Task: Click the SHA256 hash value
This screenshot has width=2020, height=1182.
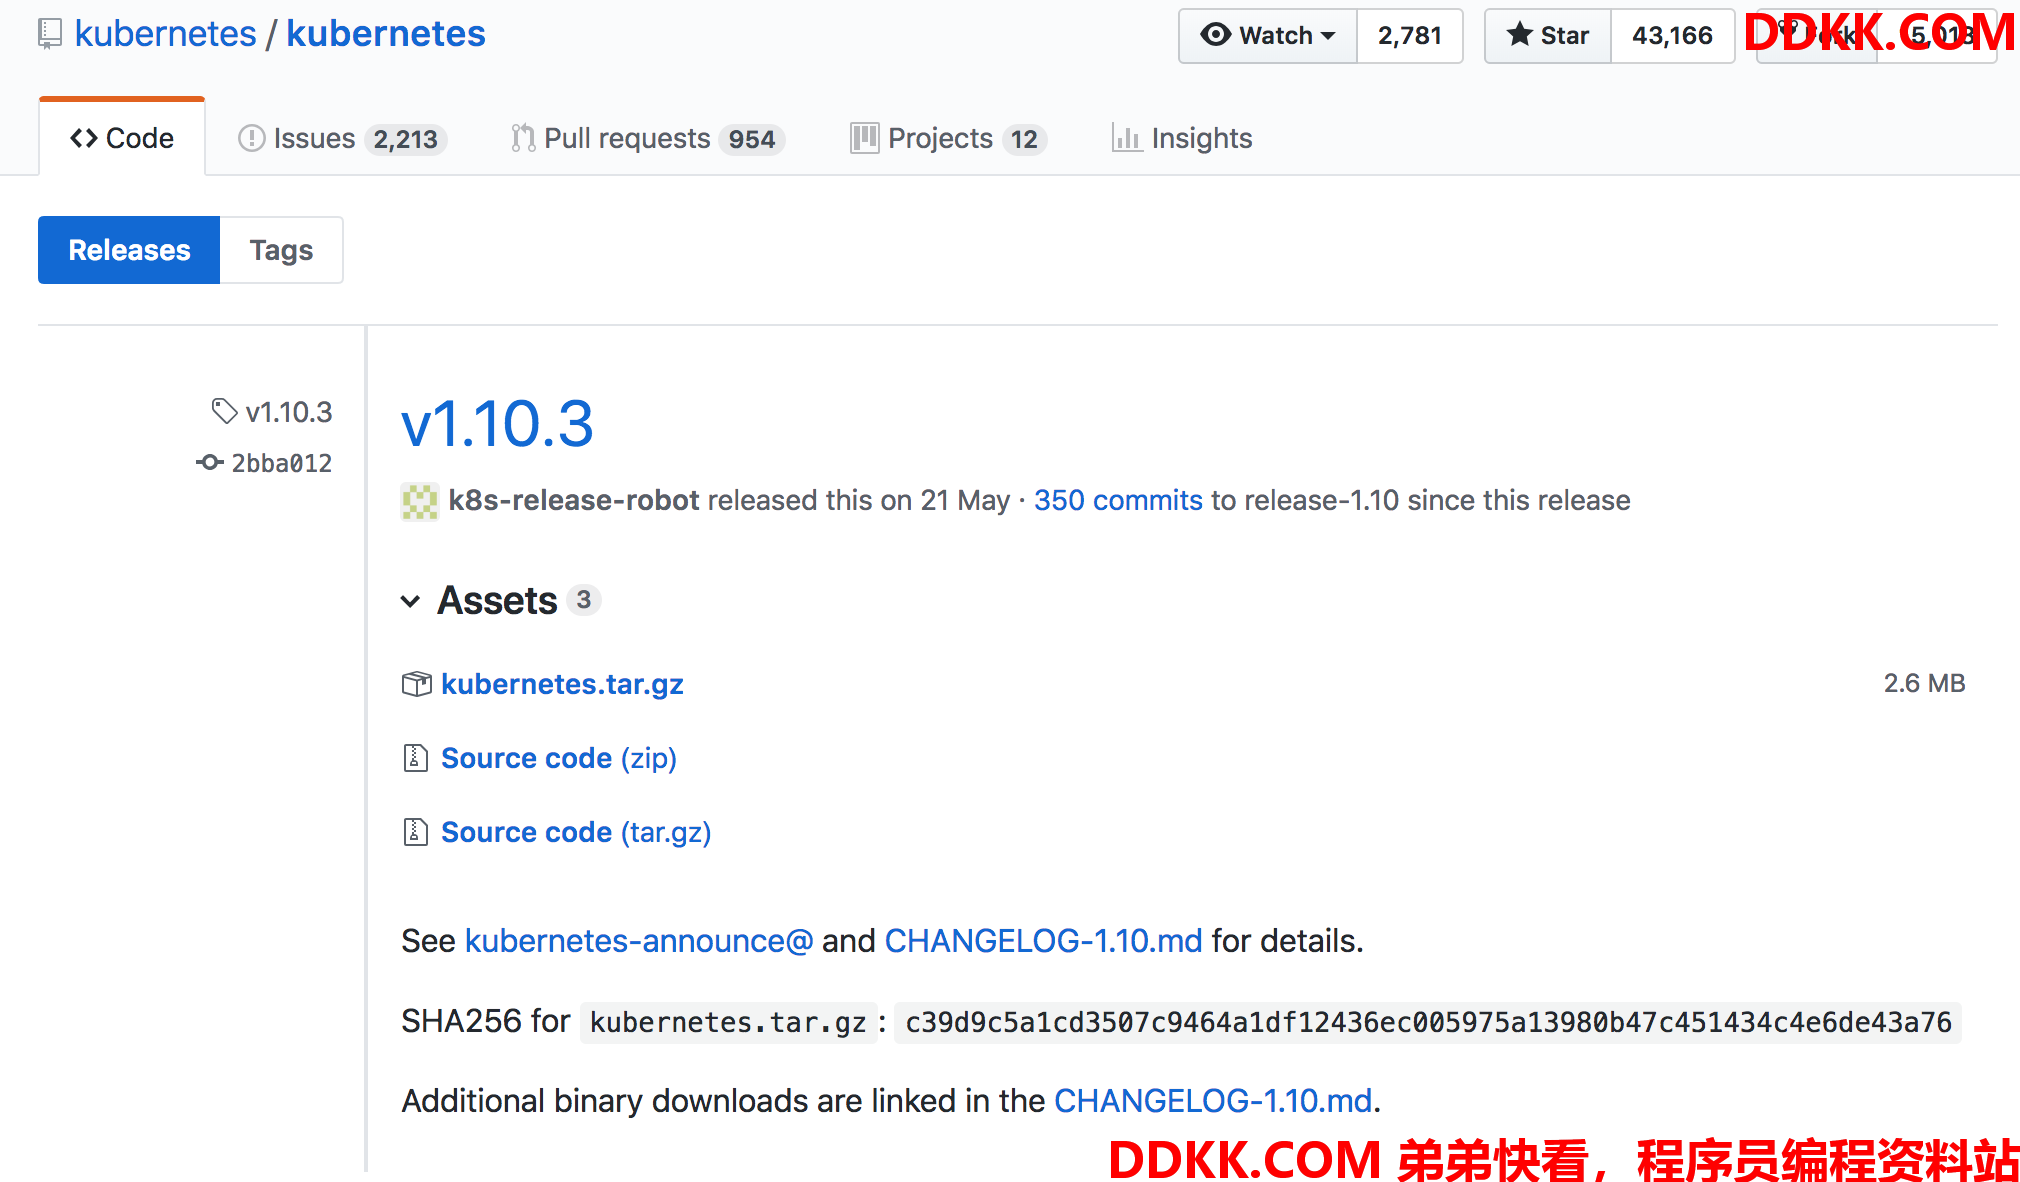Action: tap(1428, 1022)
